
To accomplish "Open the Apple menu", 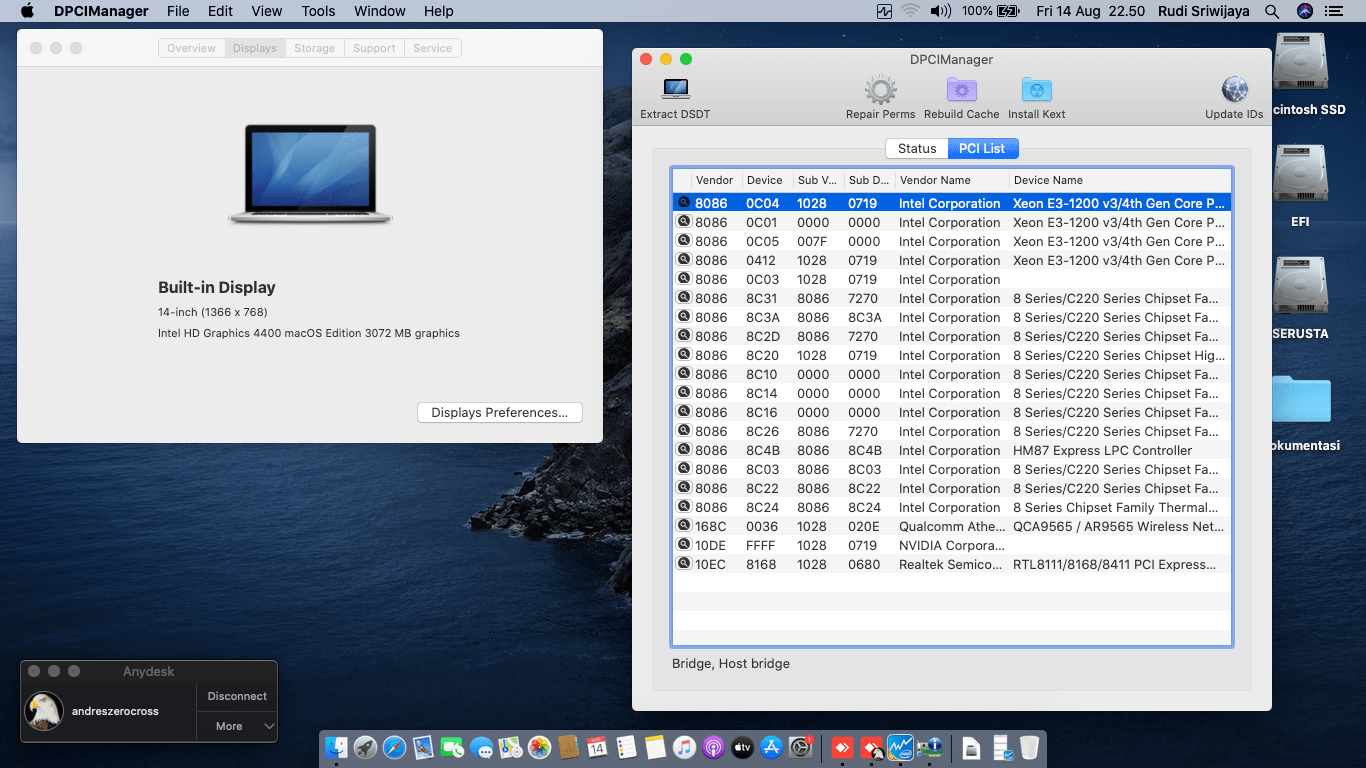I will [27, 11].
